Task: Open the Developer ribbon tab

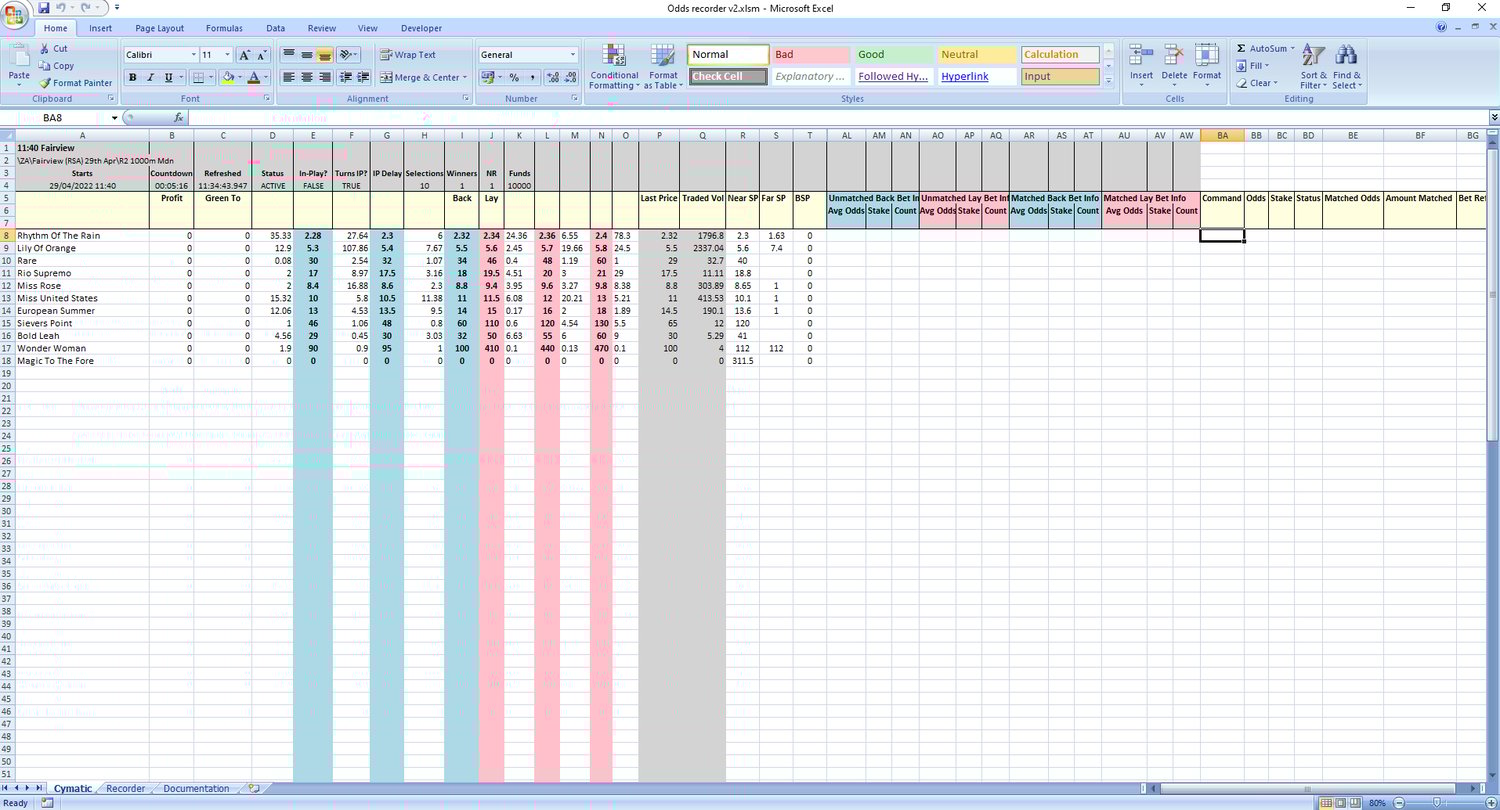Action: (421, 28)
